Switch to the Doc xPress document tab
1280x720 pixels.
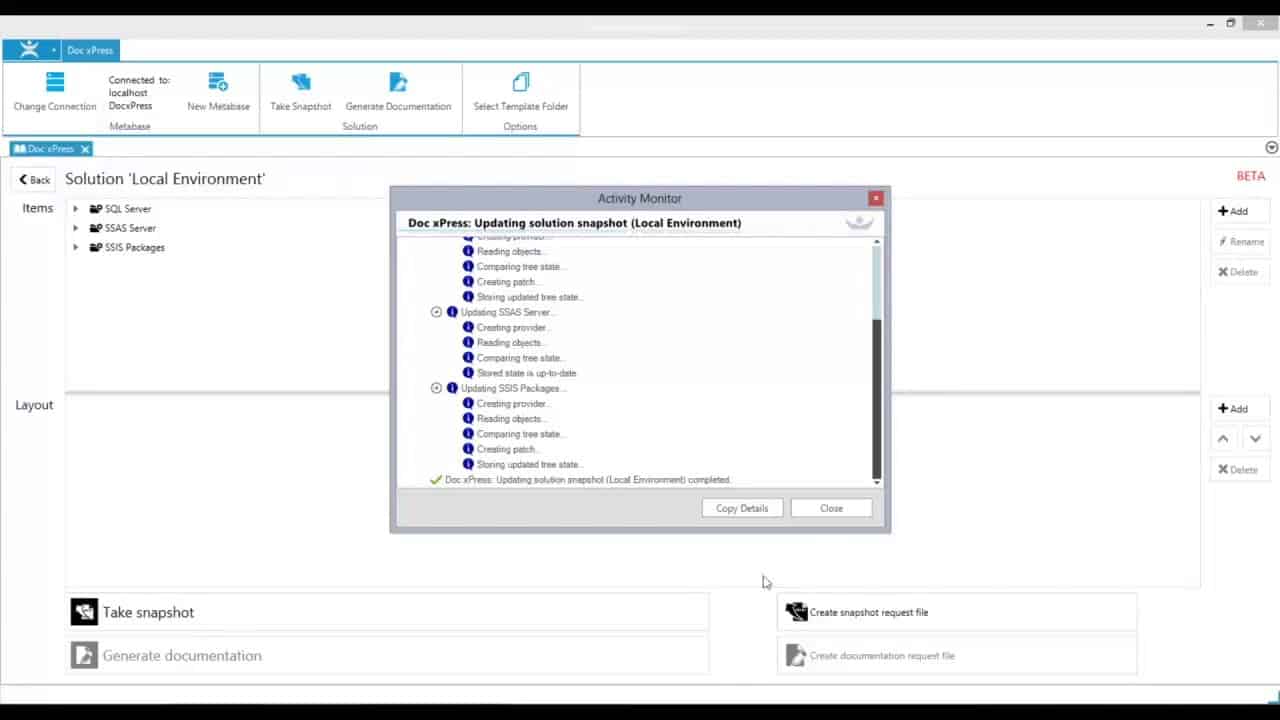(x=45, y=148)
